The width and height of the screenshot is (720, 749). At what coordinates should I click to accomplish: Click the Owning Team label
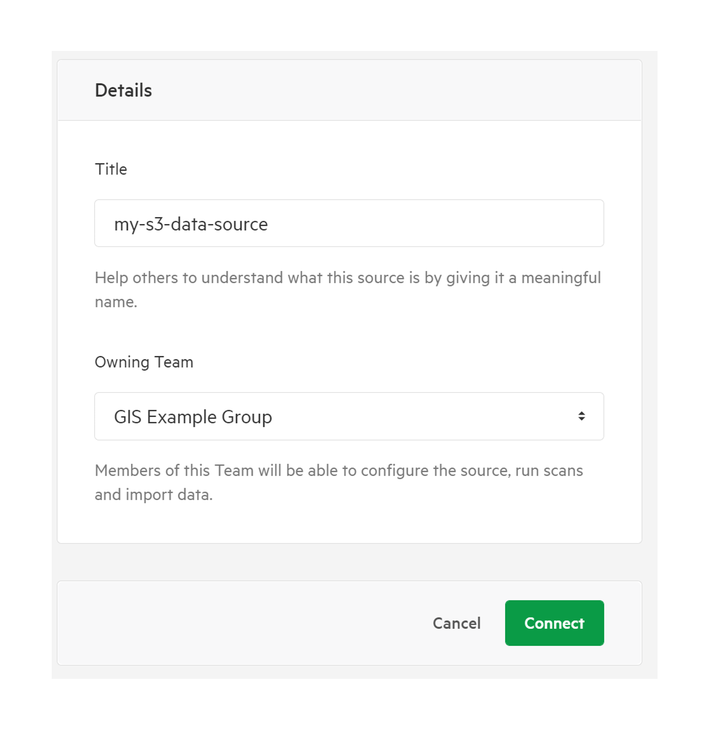[144, 362]
